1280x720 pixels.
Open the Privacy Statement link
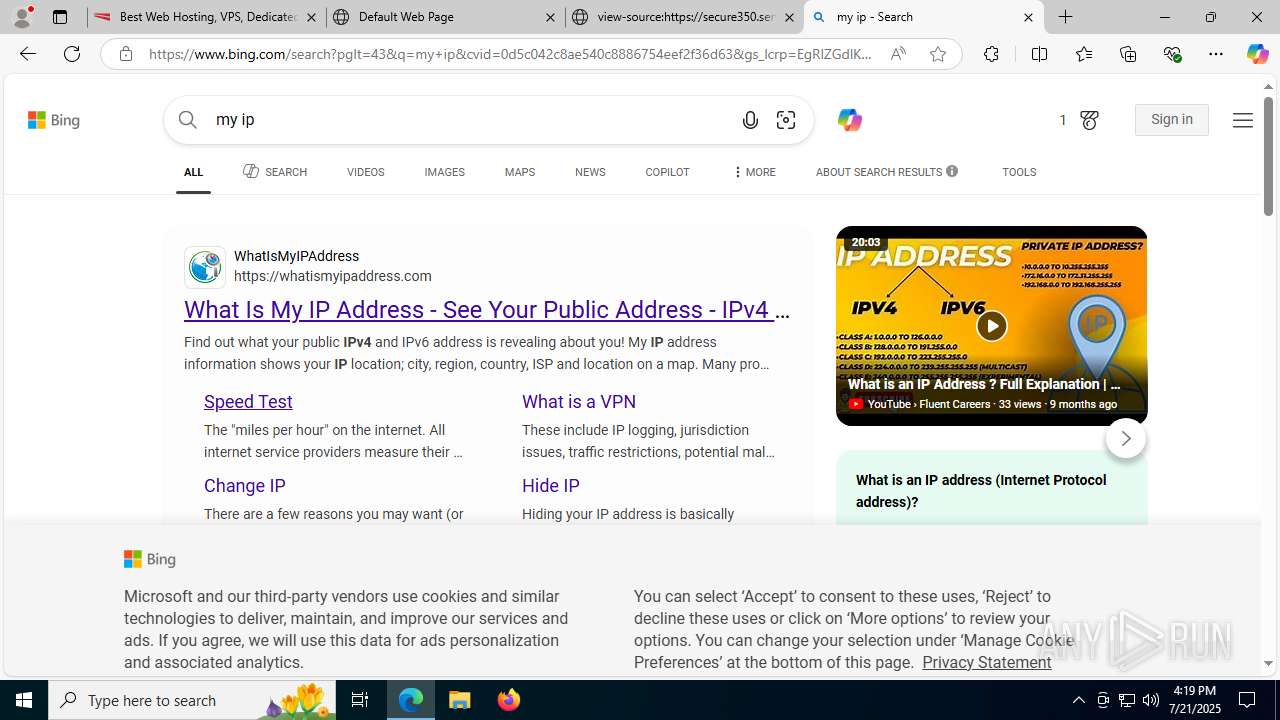[986, 662]
